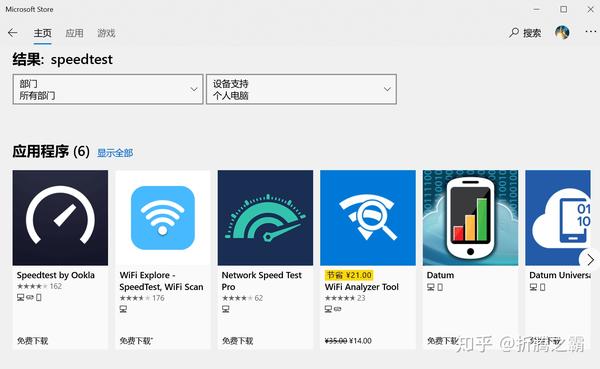Click 免费下载 under Network Speed Test Pro
The image size is (600, 369).
pos(238,341)
